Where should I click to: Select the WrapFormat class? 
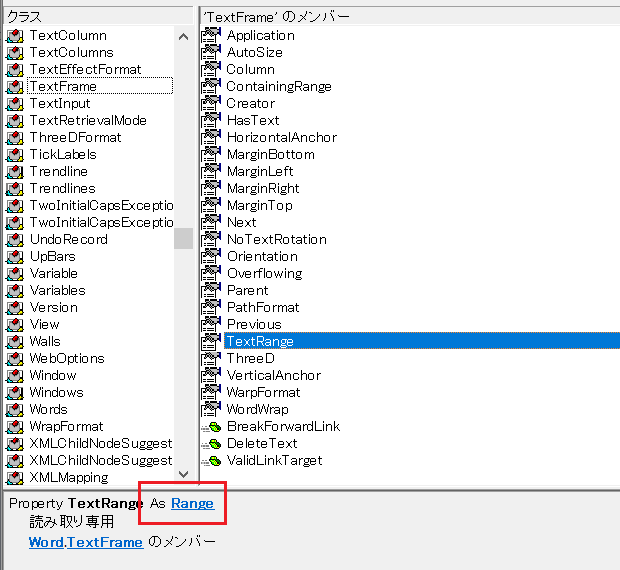[66, 427]
